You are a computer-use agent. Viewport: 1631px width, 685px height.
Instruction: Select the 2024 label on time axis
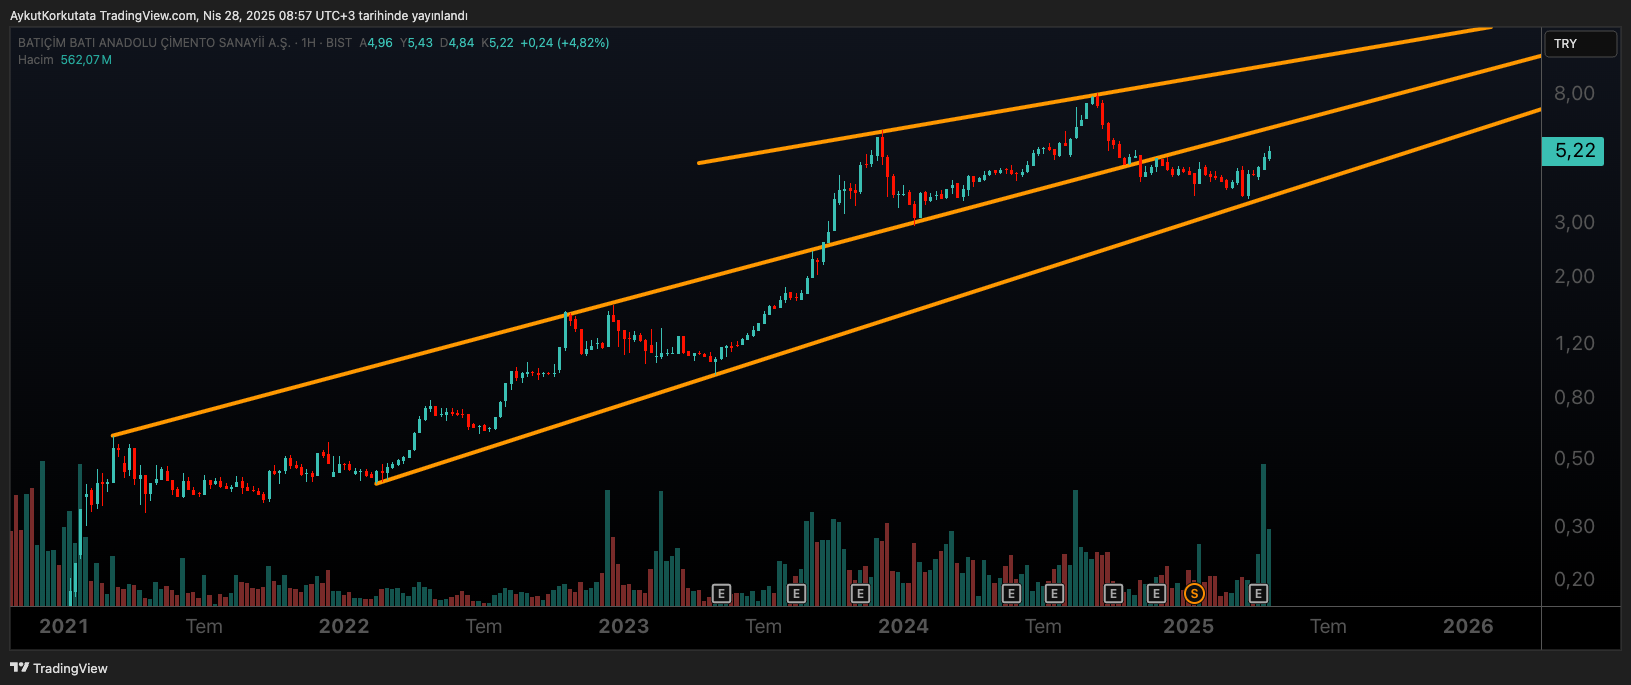tap(903, 626)
